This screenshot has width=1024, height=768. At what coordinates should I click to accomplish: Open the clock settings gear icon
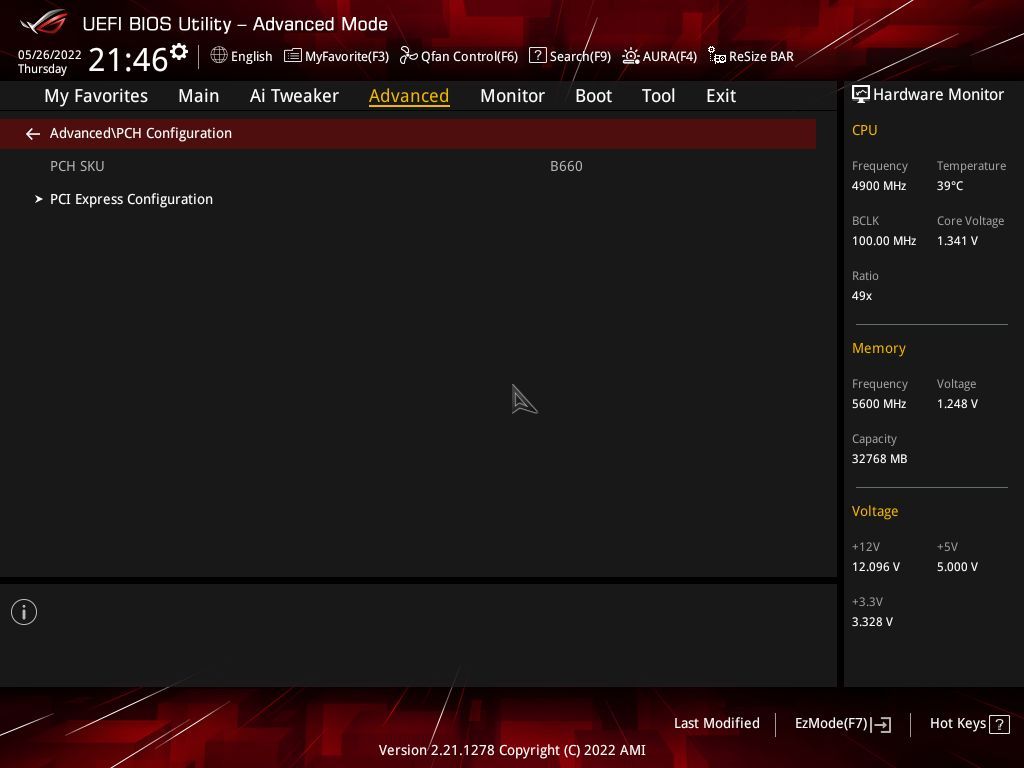click(x=179, y=52)
